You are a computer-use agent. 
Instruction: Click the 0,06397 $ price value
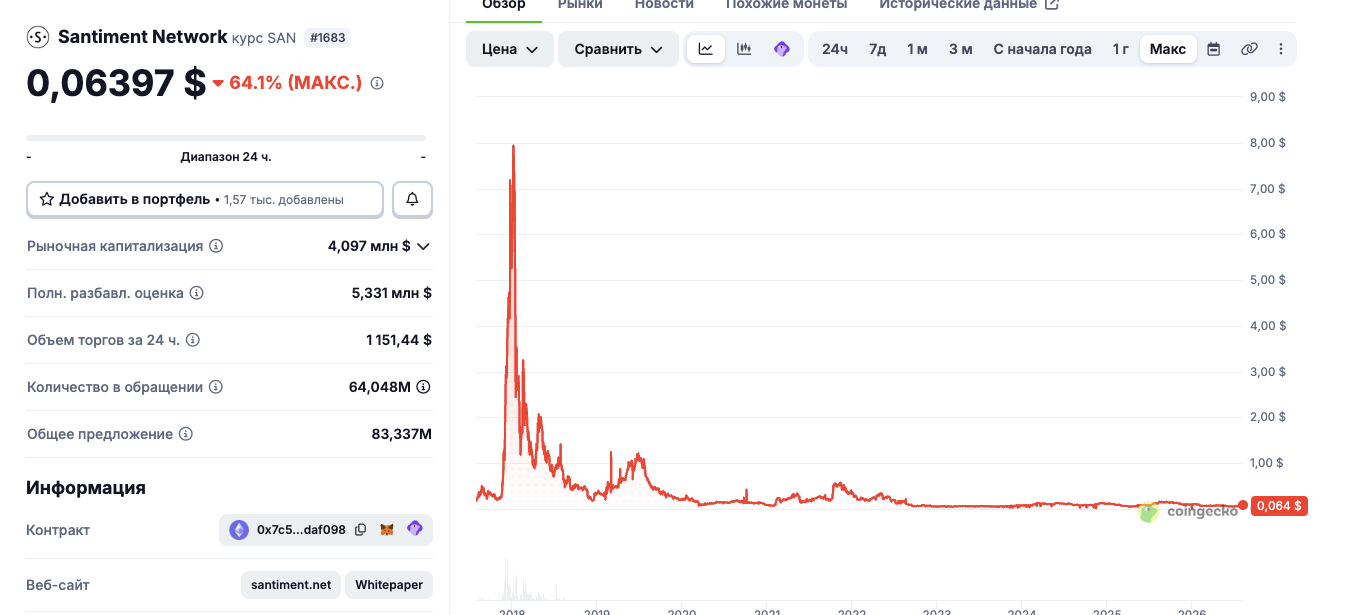(116, 83)
